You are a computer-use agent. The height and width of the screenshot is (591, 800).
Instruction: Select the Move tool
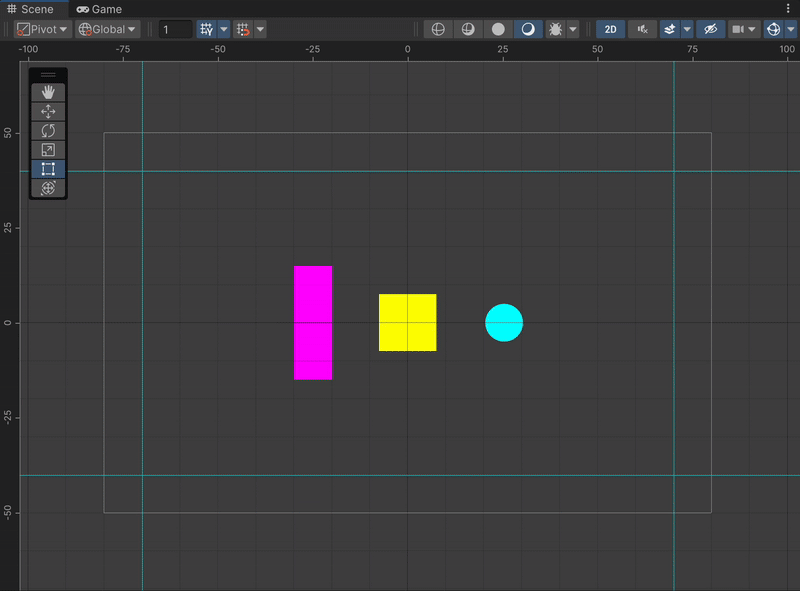coord(48,112)
